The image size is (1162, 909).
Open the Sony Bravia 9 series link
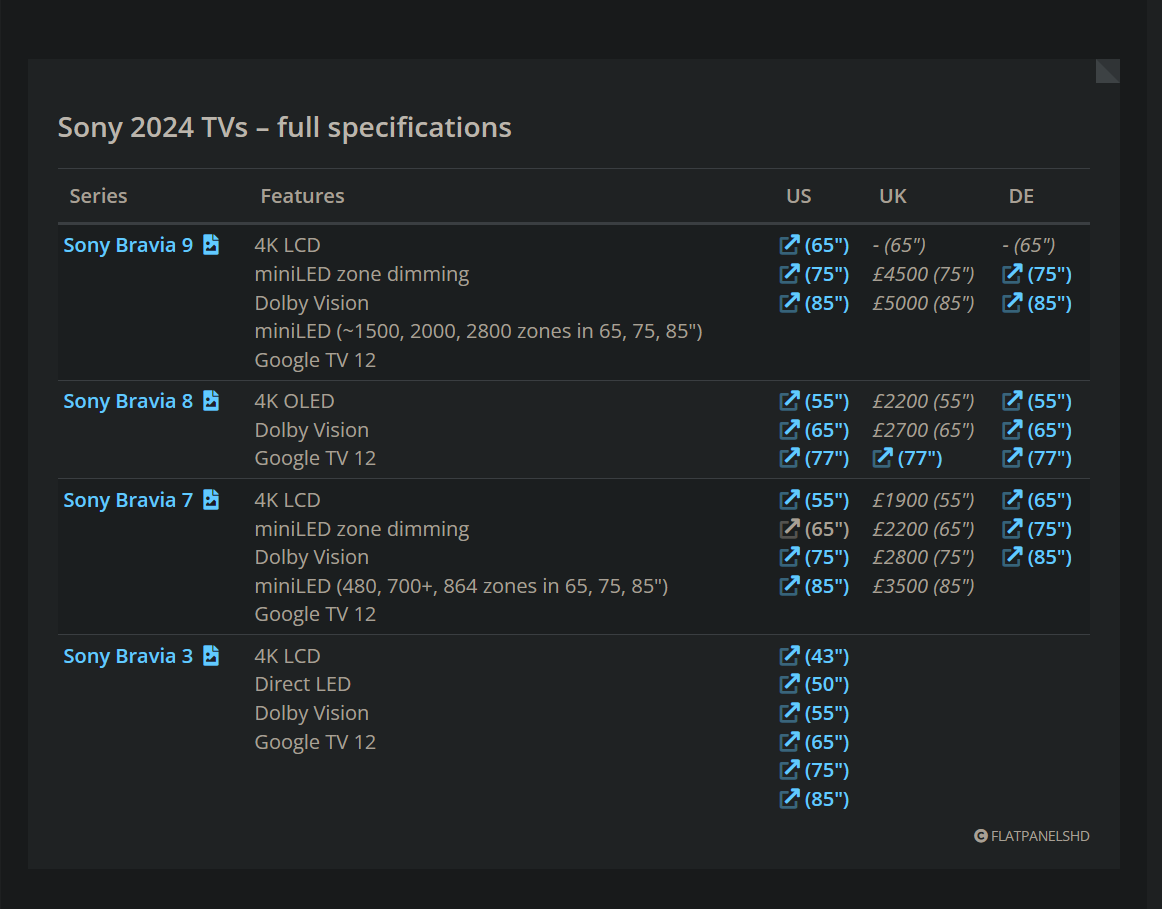point(128,245)
